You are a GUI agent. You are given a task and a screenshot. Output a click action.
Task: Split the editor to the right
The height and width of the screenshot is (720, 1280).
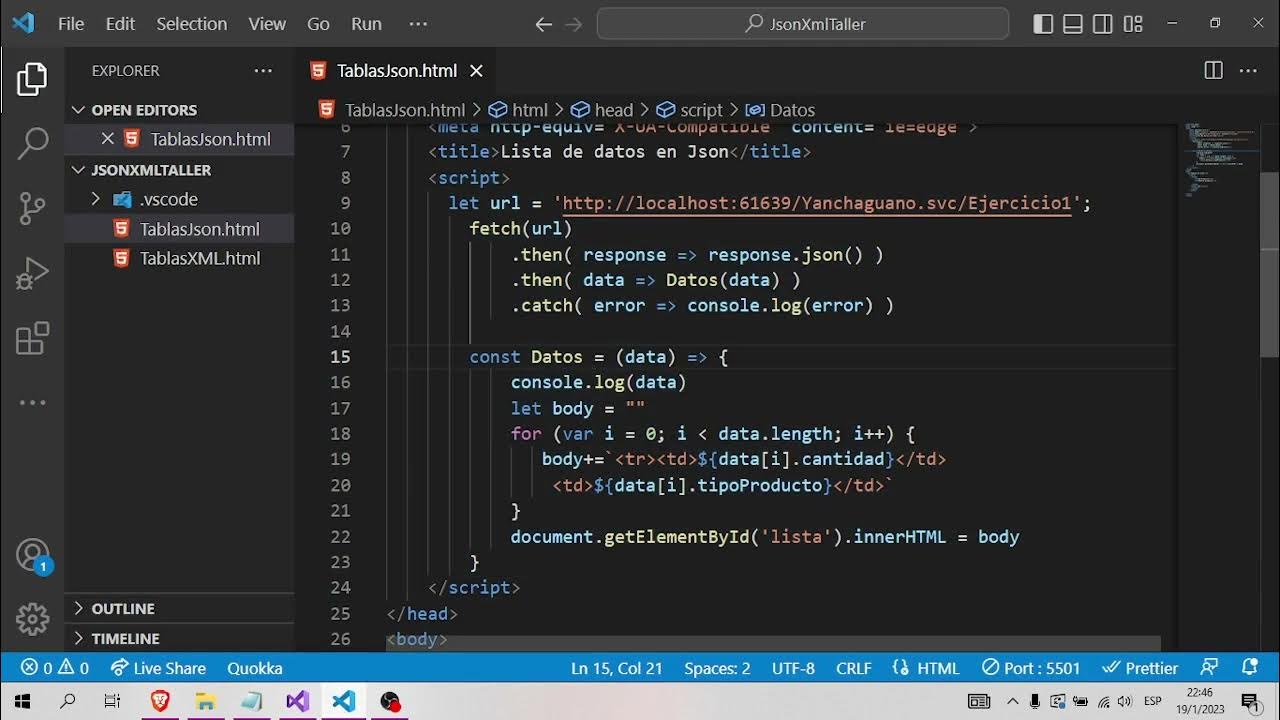pyautogui.click(x=1213, y=70)
